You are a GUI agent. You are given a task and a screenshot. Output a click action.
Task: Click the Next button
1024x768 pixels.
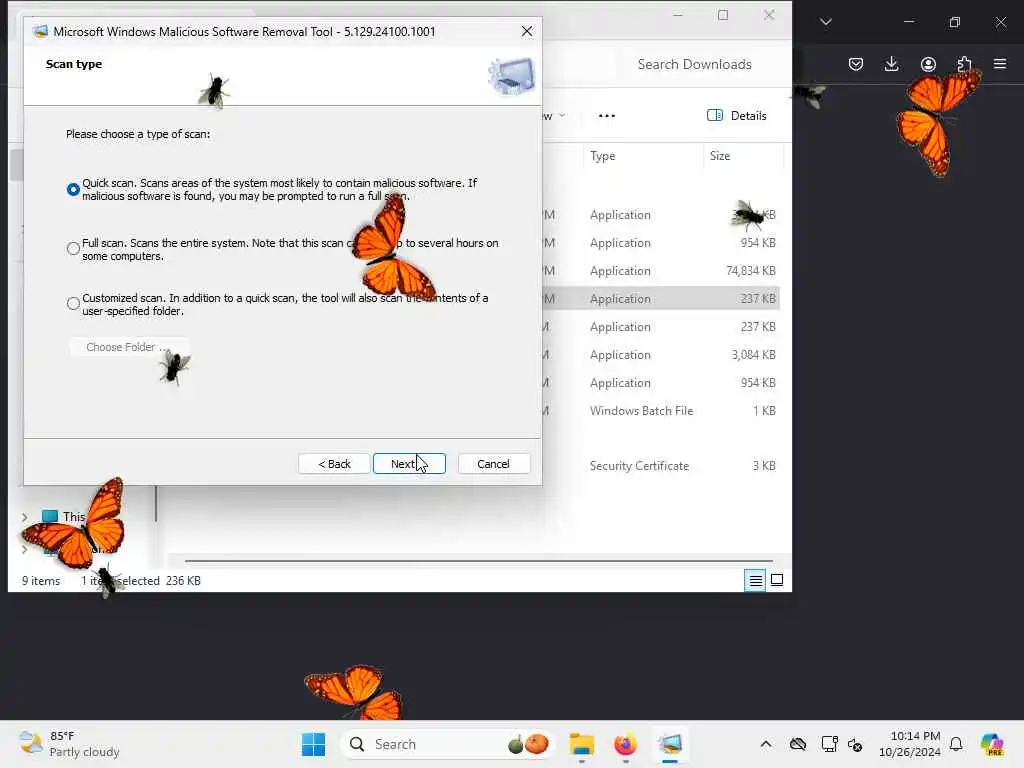pos(409,464)
